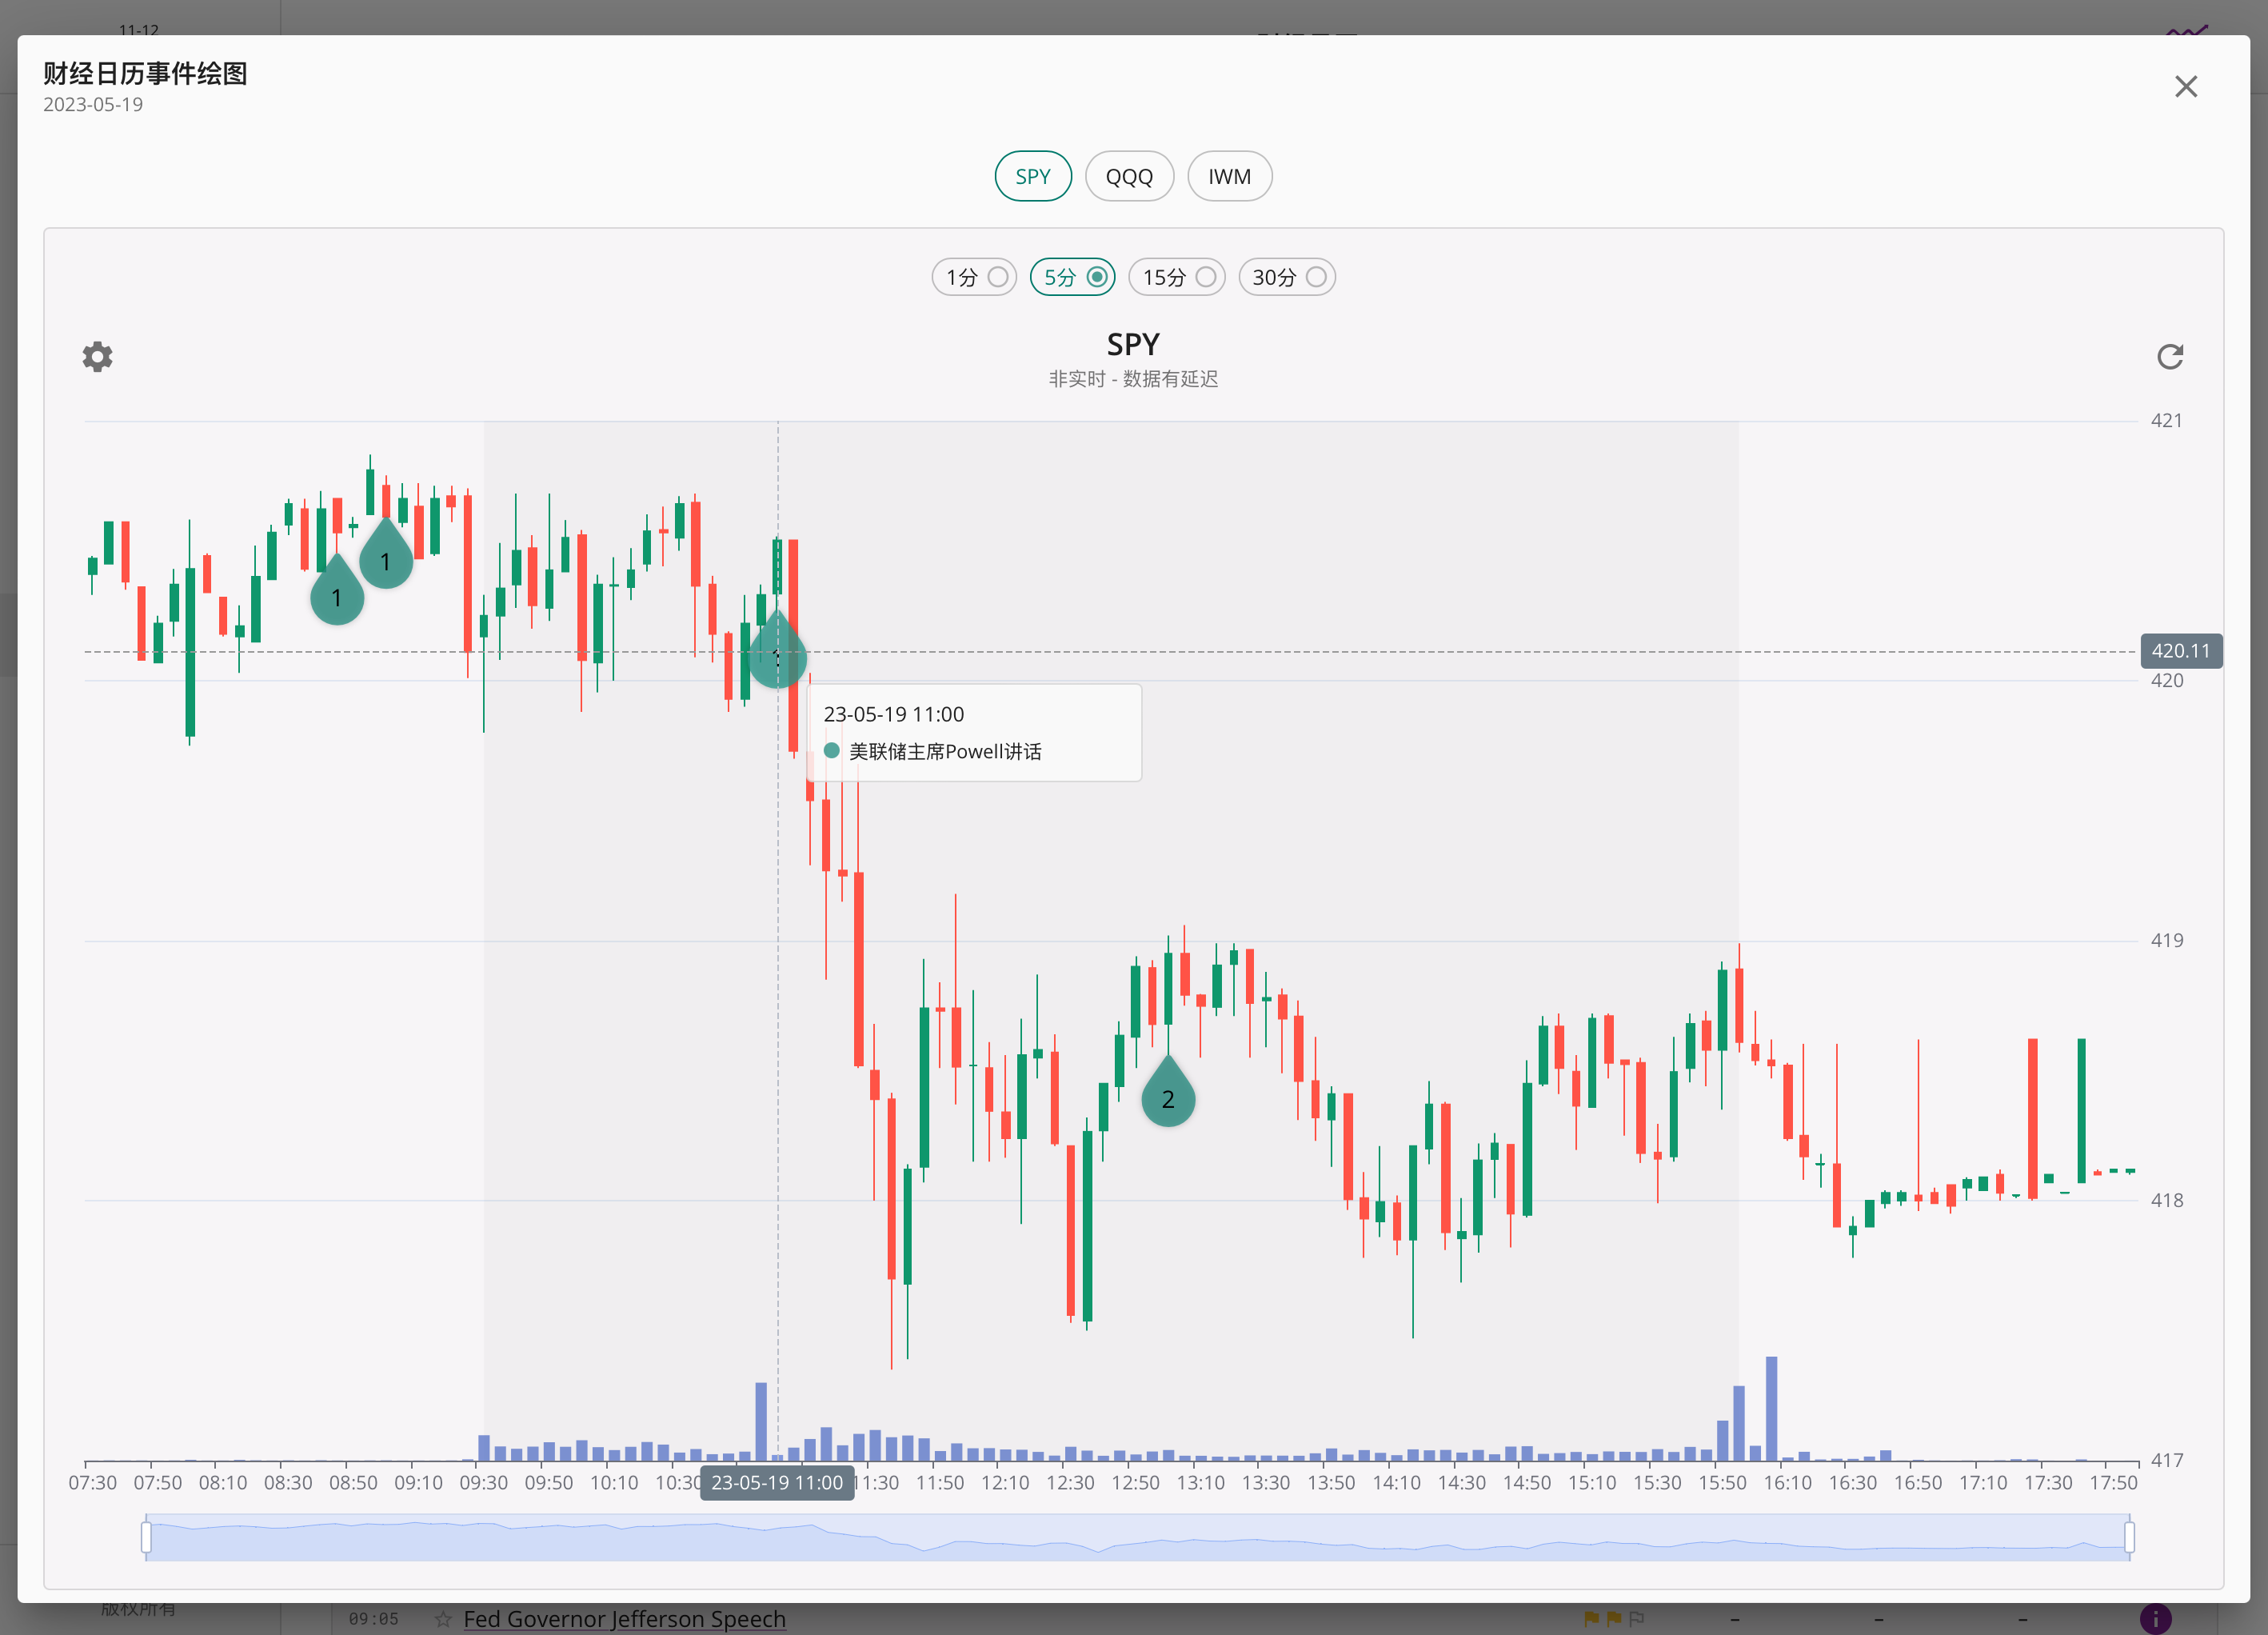
Task: Select the 5分 interval radio
Action: 1097,277
